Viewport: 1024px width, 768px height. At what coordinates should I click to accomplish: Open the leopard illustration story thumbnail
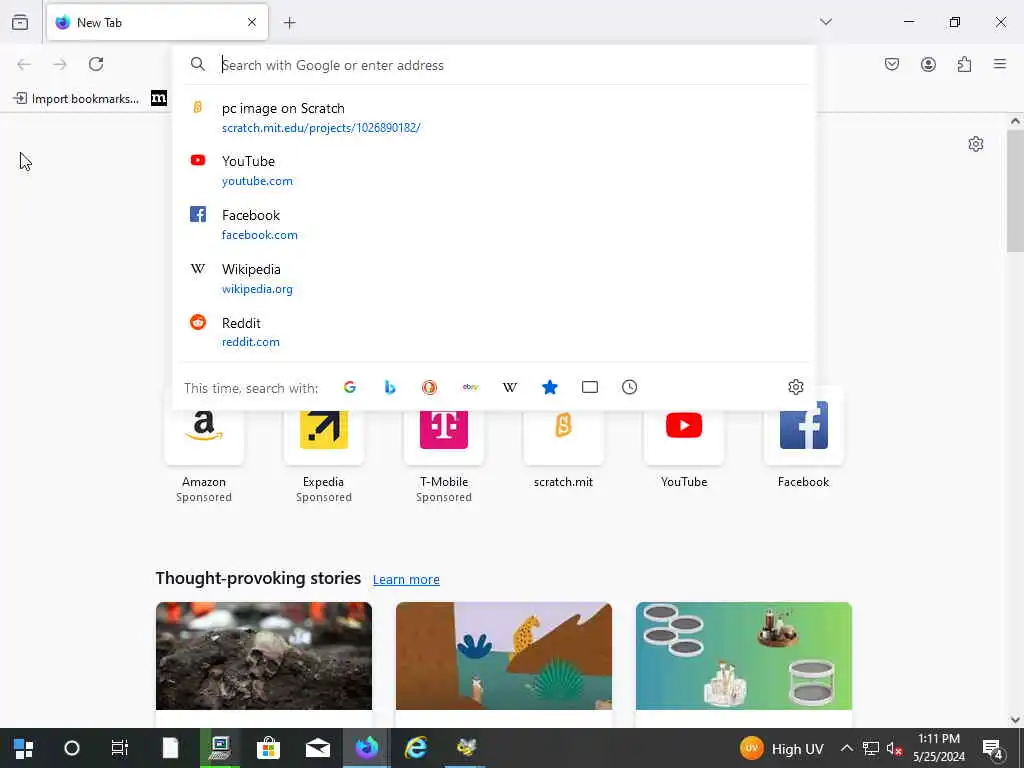click(x=504, y=656)
